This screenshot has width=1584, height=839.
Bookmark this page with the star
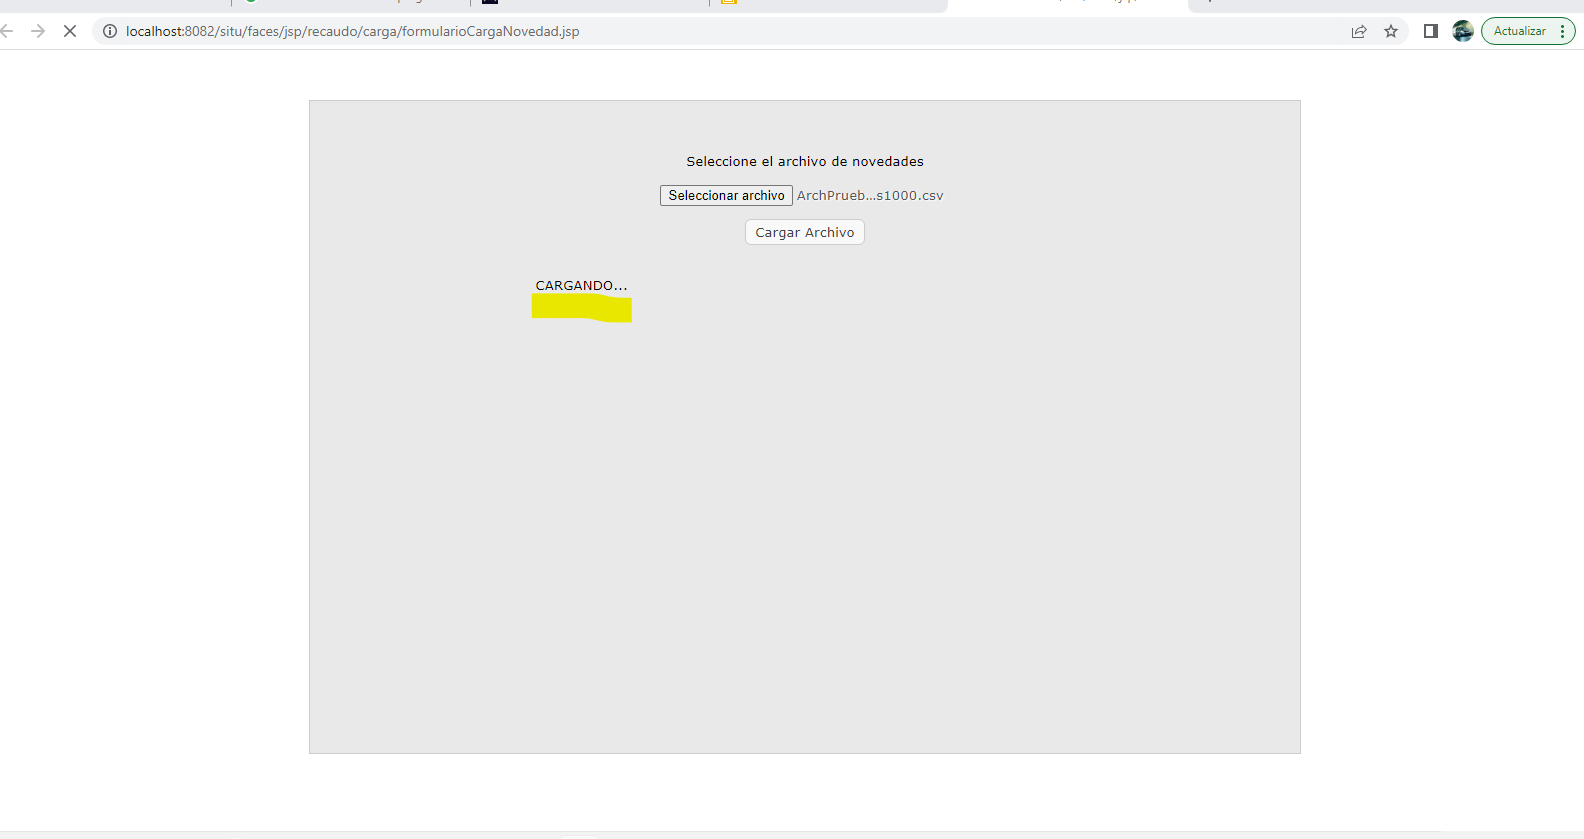coord(1391,31)
